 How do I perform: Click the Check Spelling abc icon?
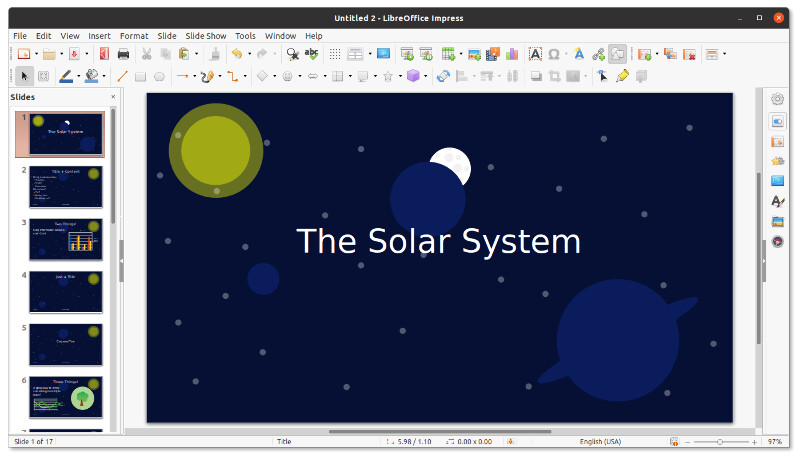pyautogui.click(x=312, y=54)
